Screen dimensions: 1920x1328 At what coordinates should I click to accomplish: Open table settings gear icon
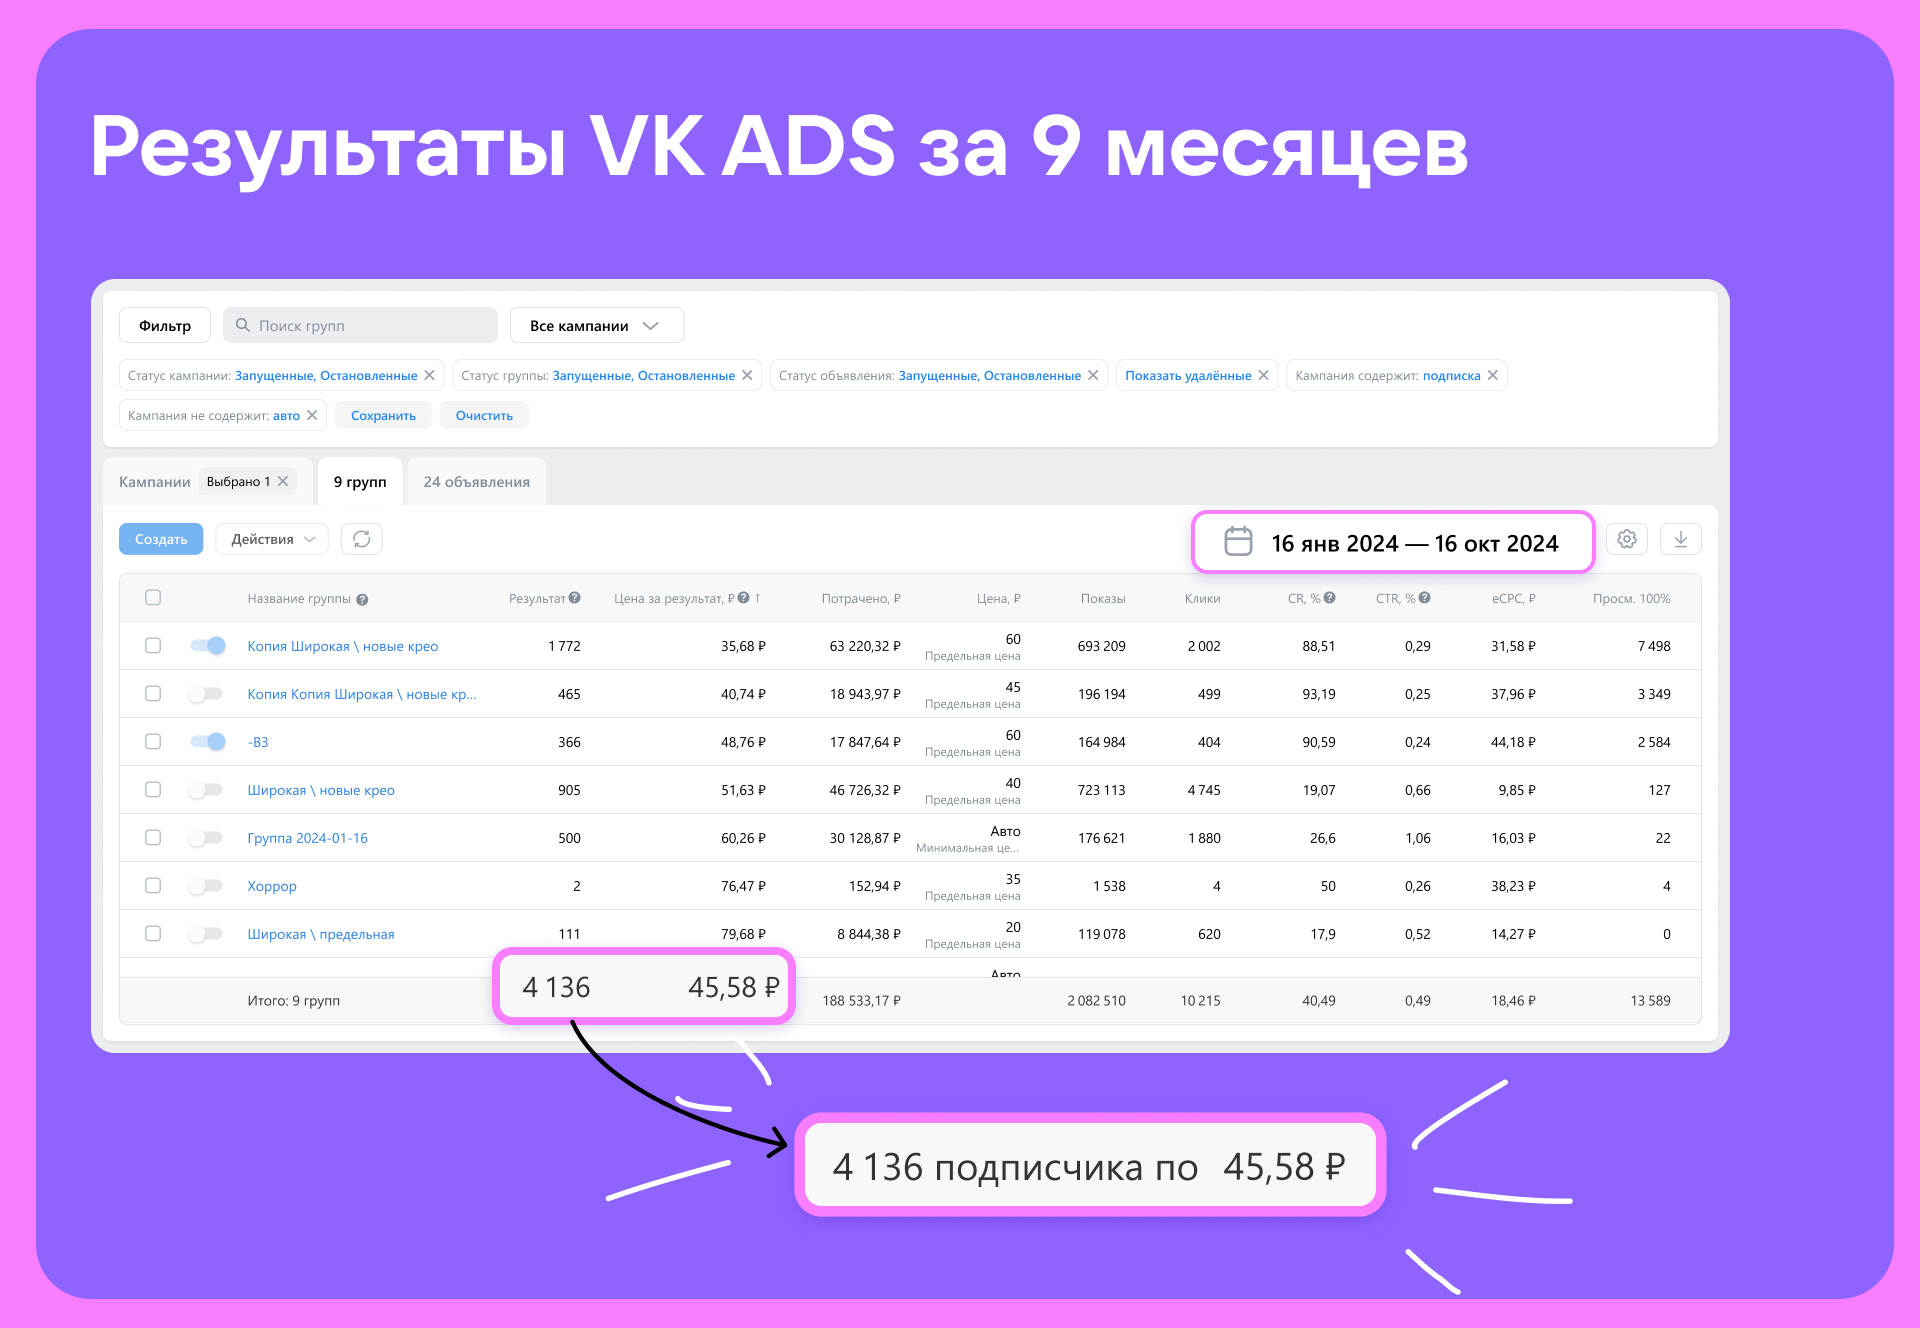point(1627,539)
